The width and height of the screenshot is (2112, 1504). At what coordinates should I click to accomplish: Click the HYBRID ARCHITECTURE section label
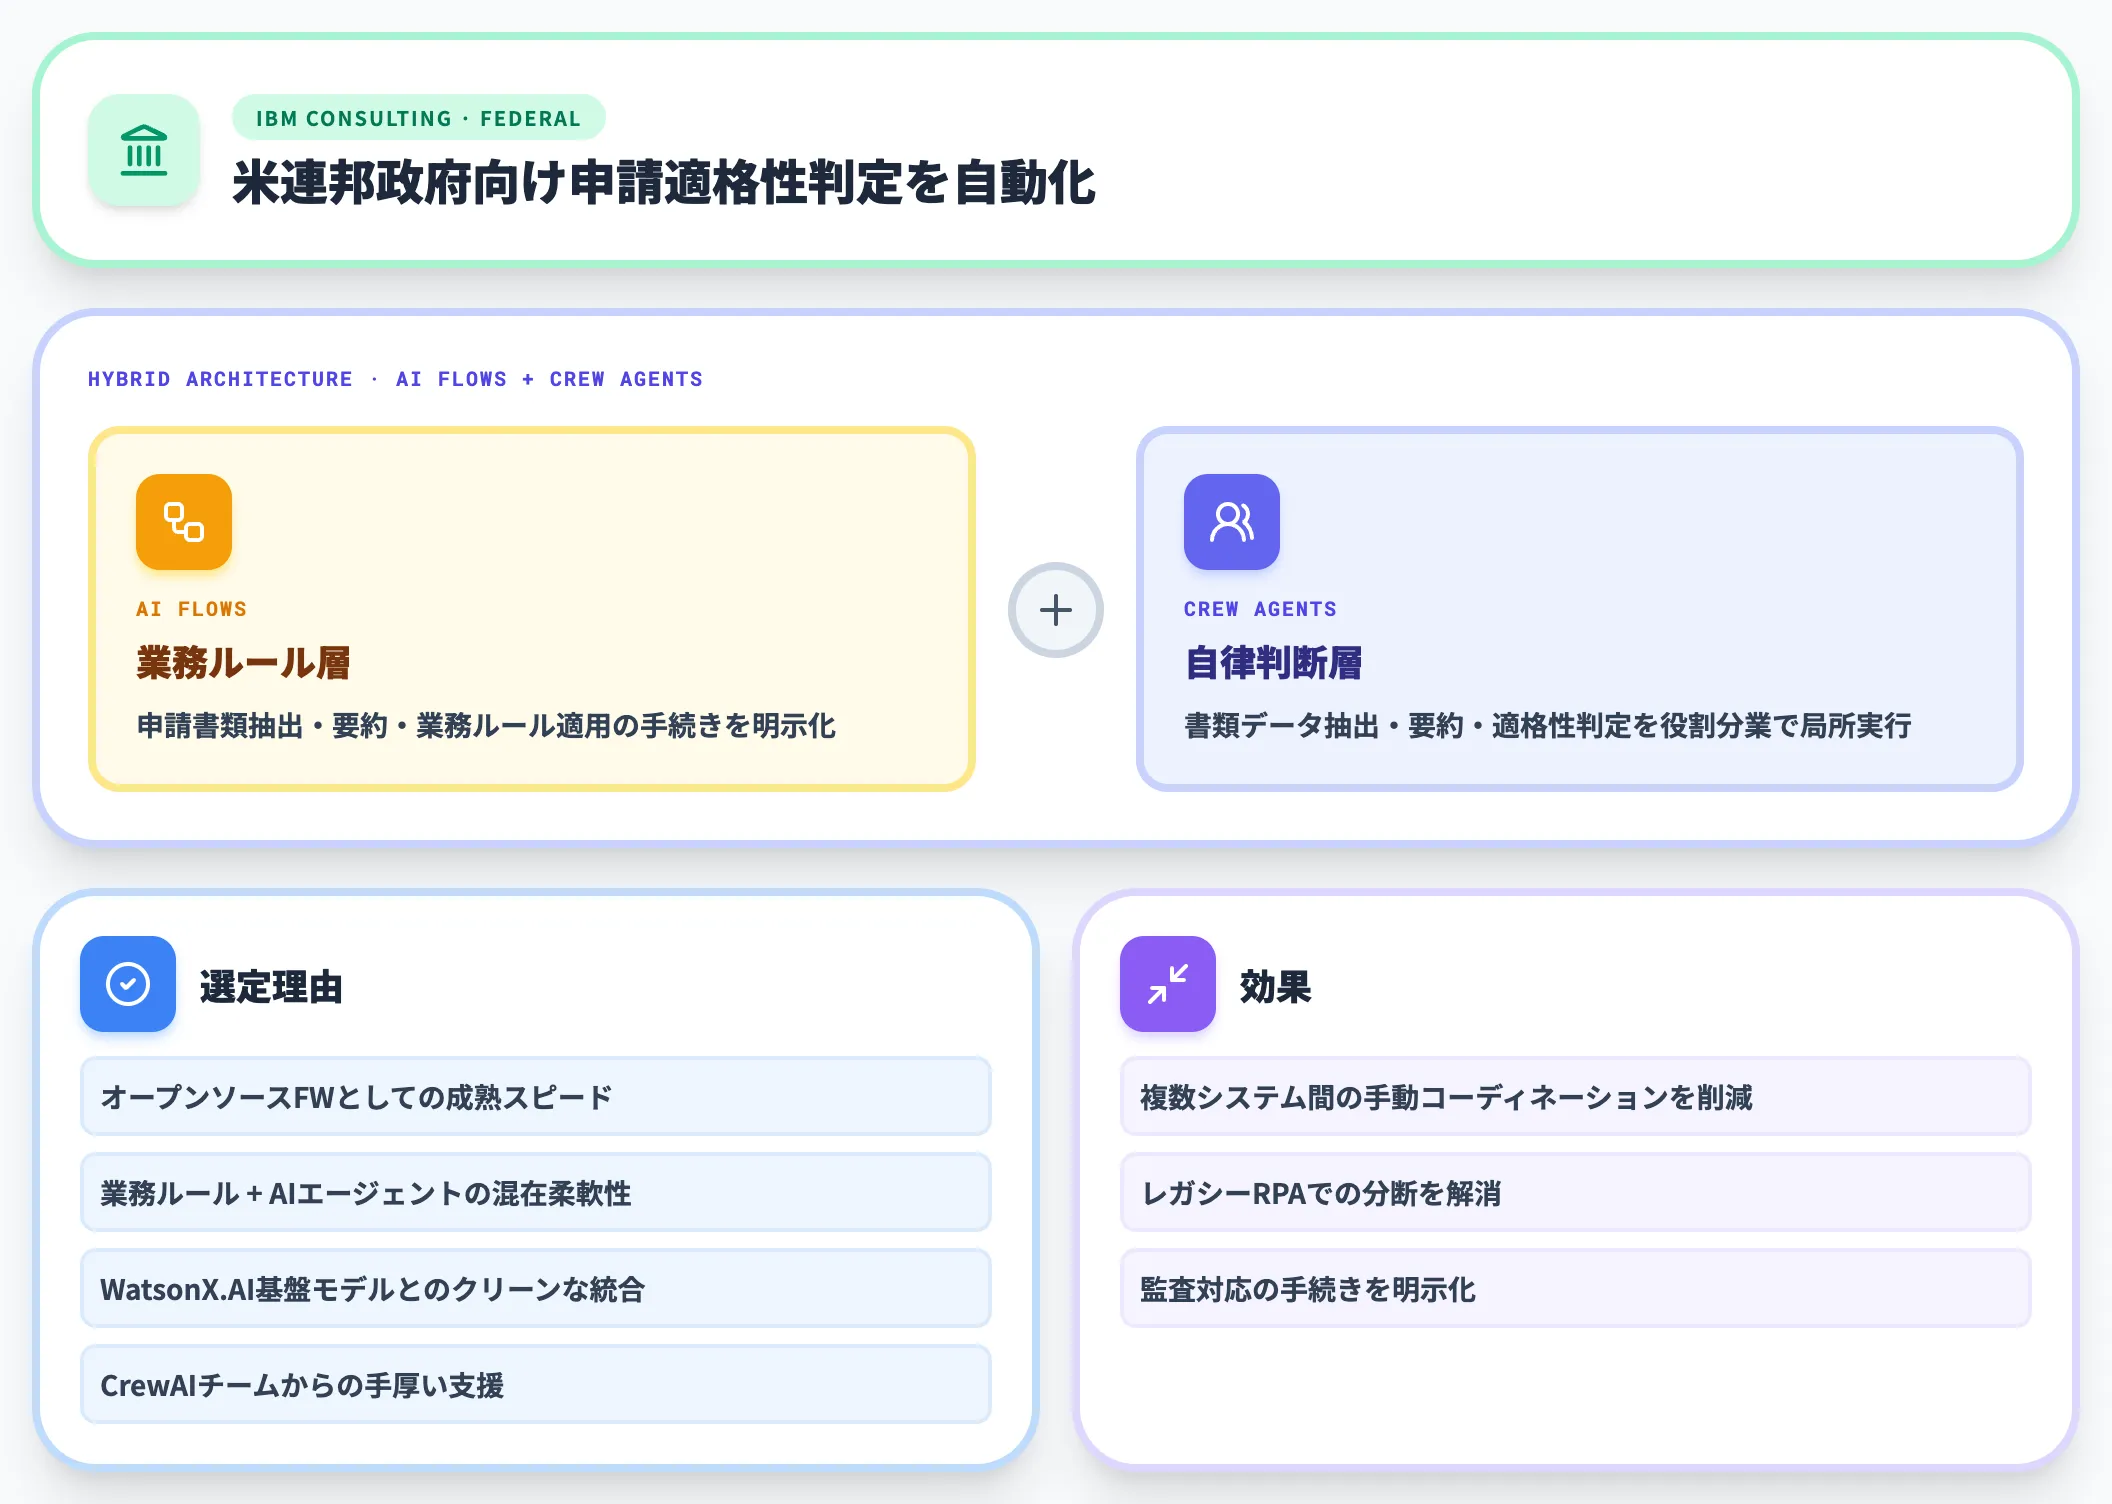395,379
